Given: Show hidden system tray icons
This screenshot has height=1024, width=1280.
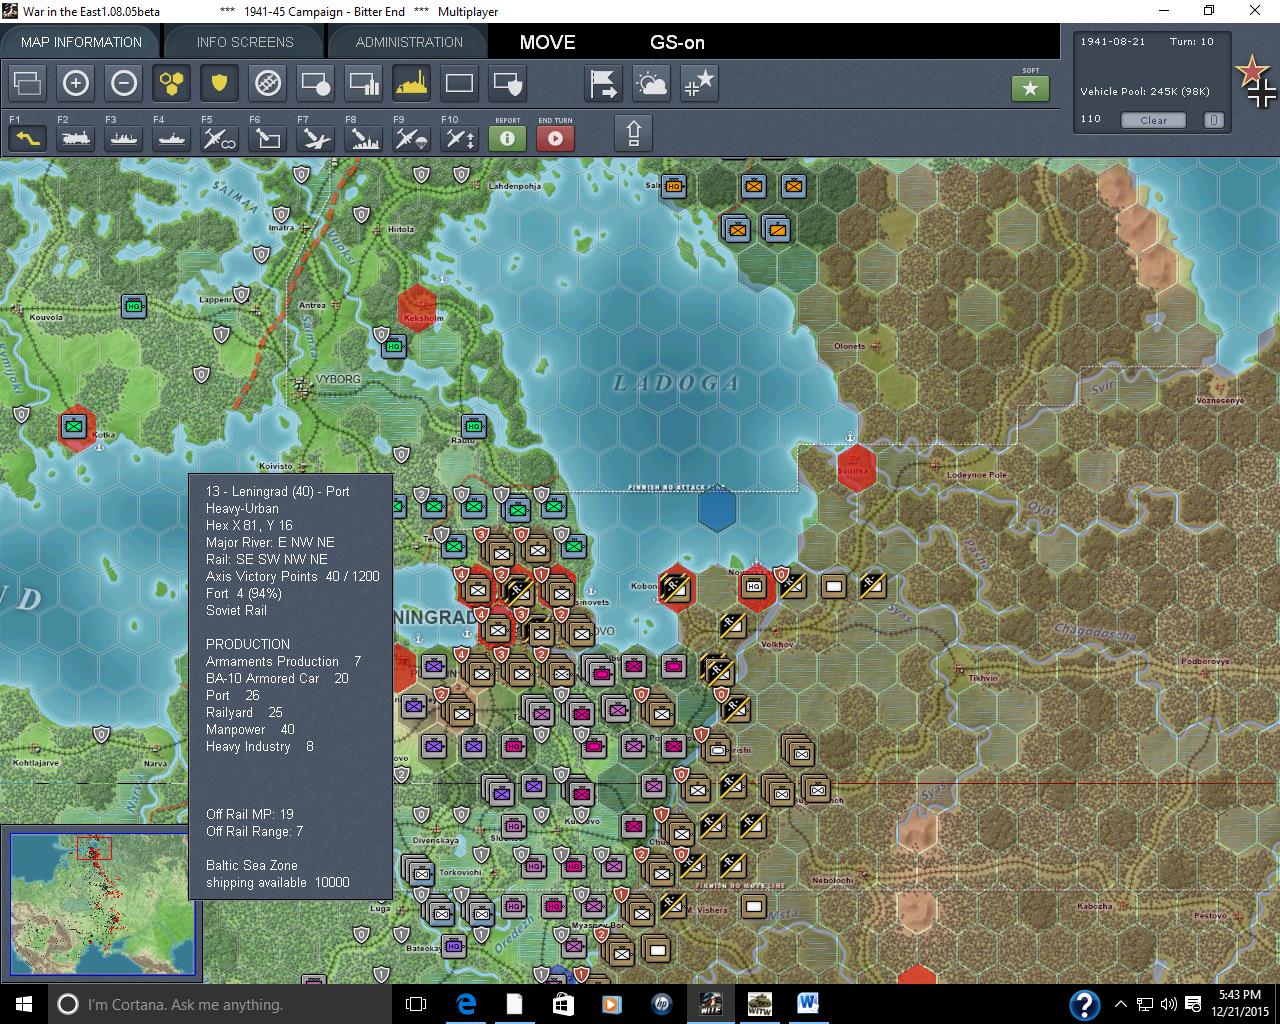Looking at the screenshot, I should click(x=1121, y=1004).
